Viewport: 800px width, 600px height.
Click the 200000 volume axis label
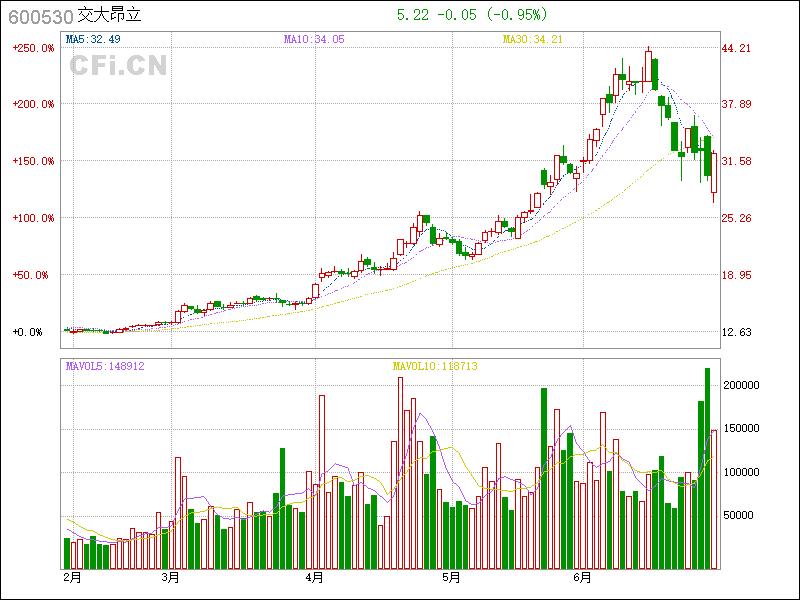point(741,385)
